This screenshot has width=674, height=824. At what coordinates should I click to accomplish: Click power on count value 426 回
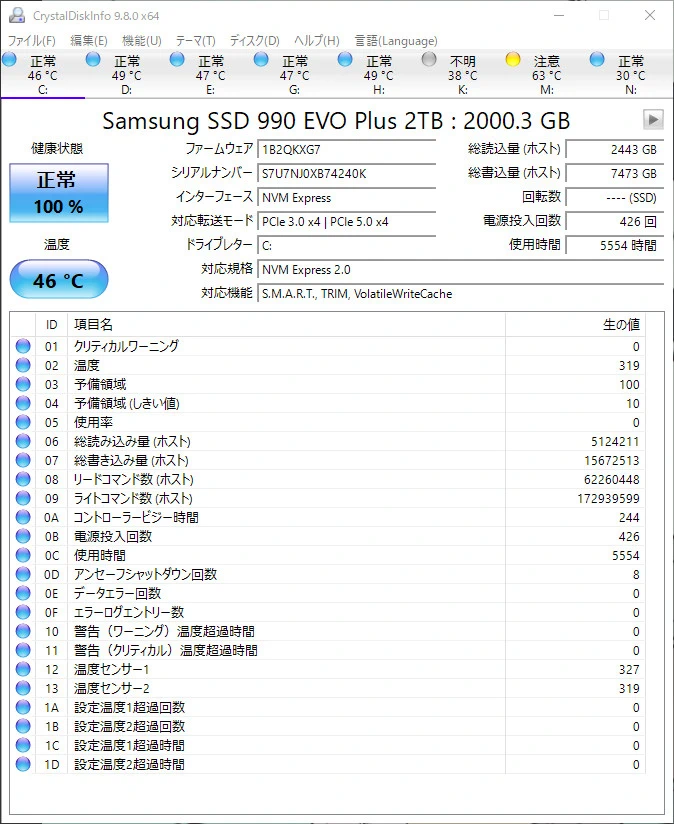click(x=615, y=222)
